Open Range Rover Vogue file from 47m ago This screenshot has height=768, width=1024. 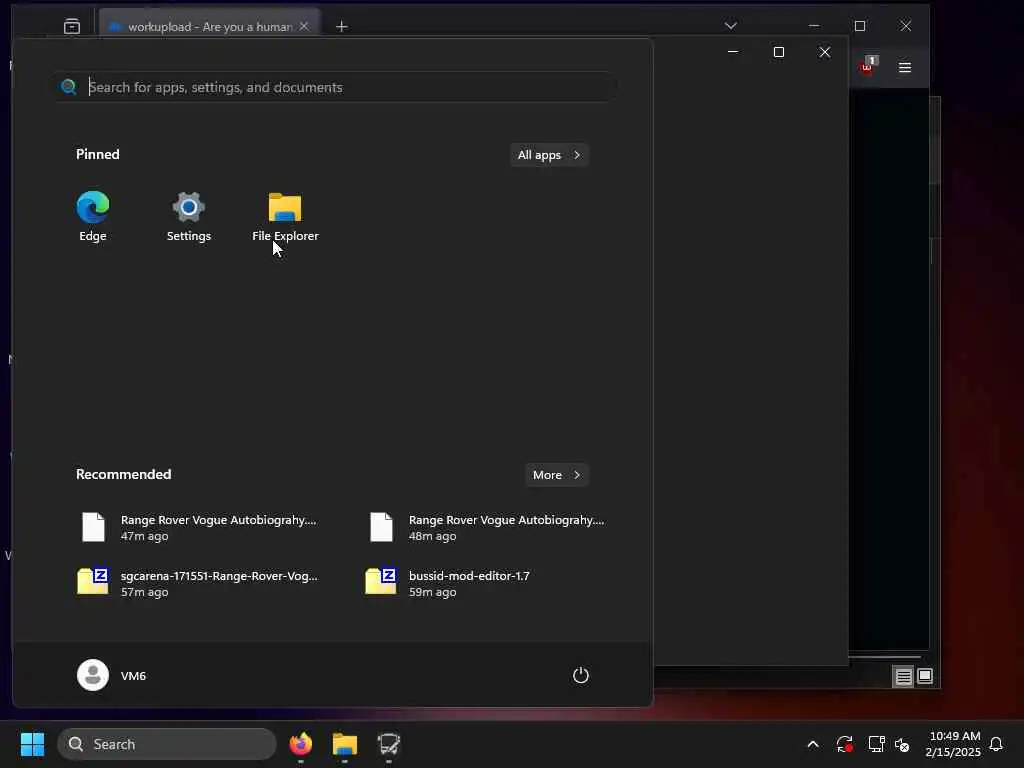click(199, 527)
